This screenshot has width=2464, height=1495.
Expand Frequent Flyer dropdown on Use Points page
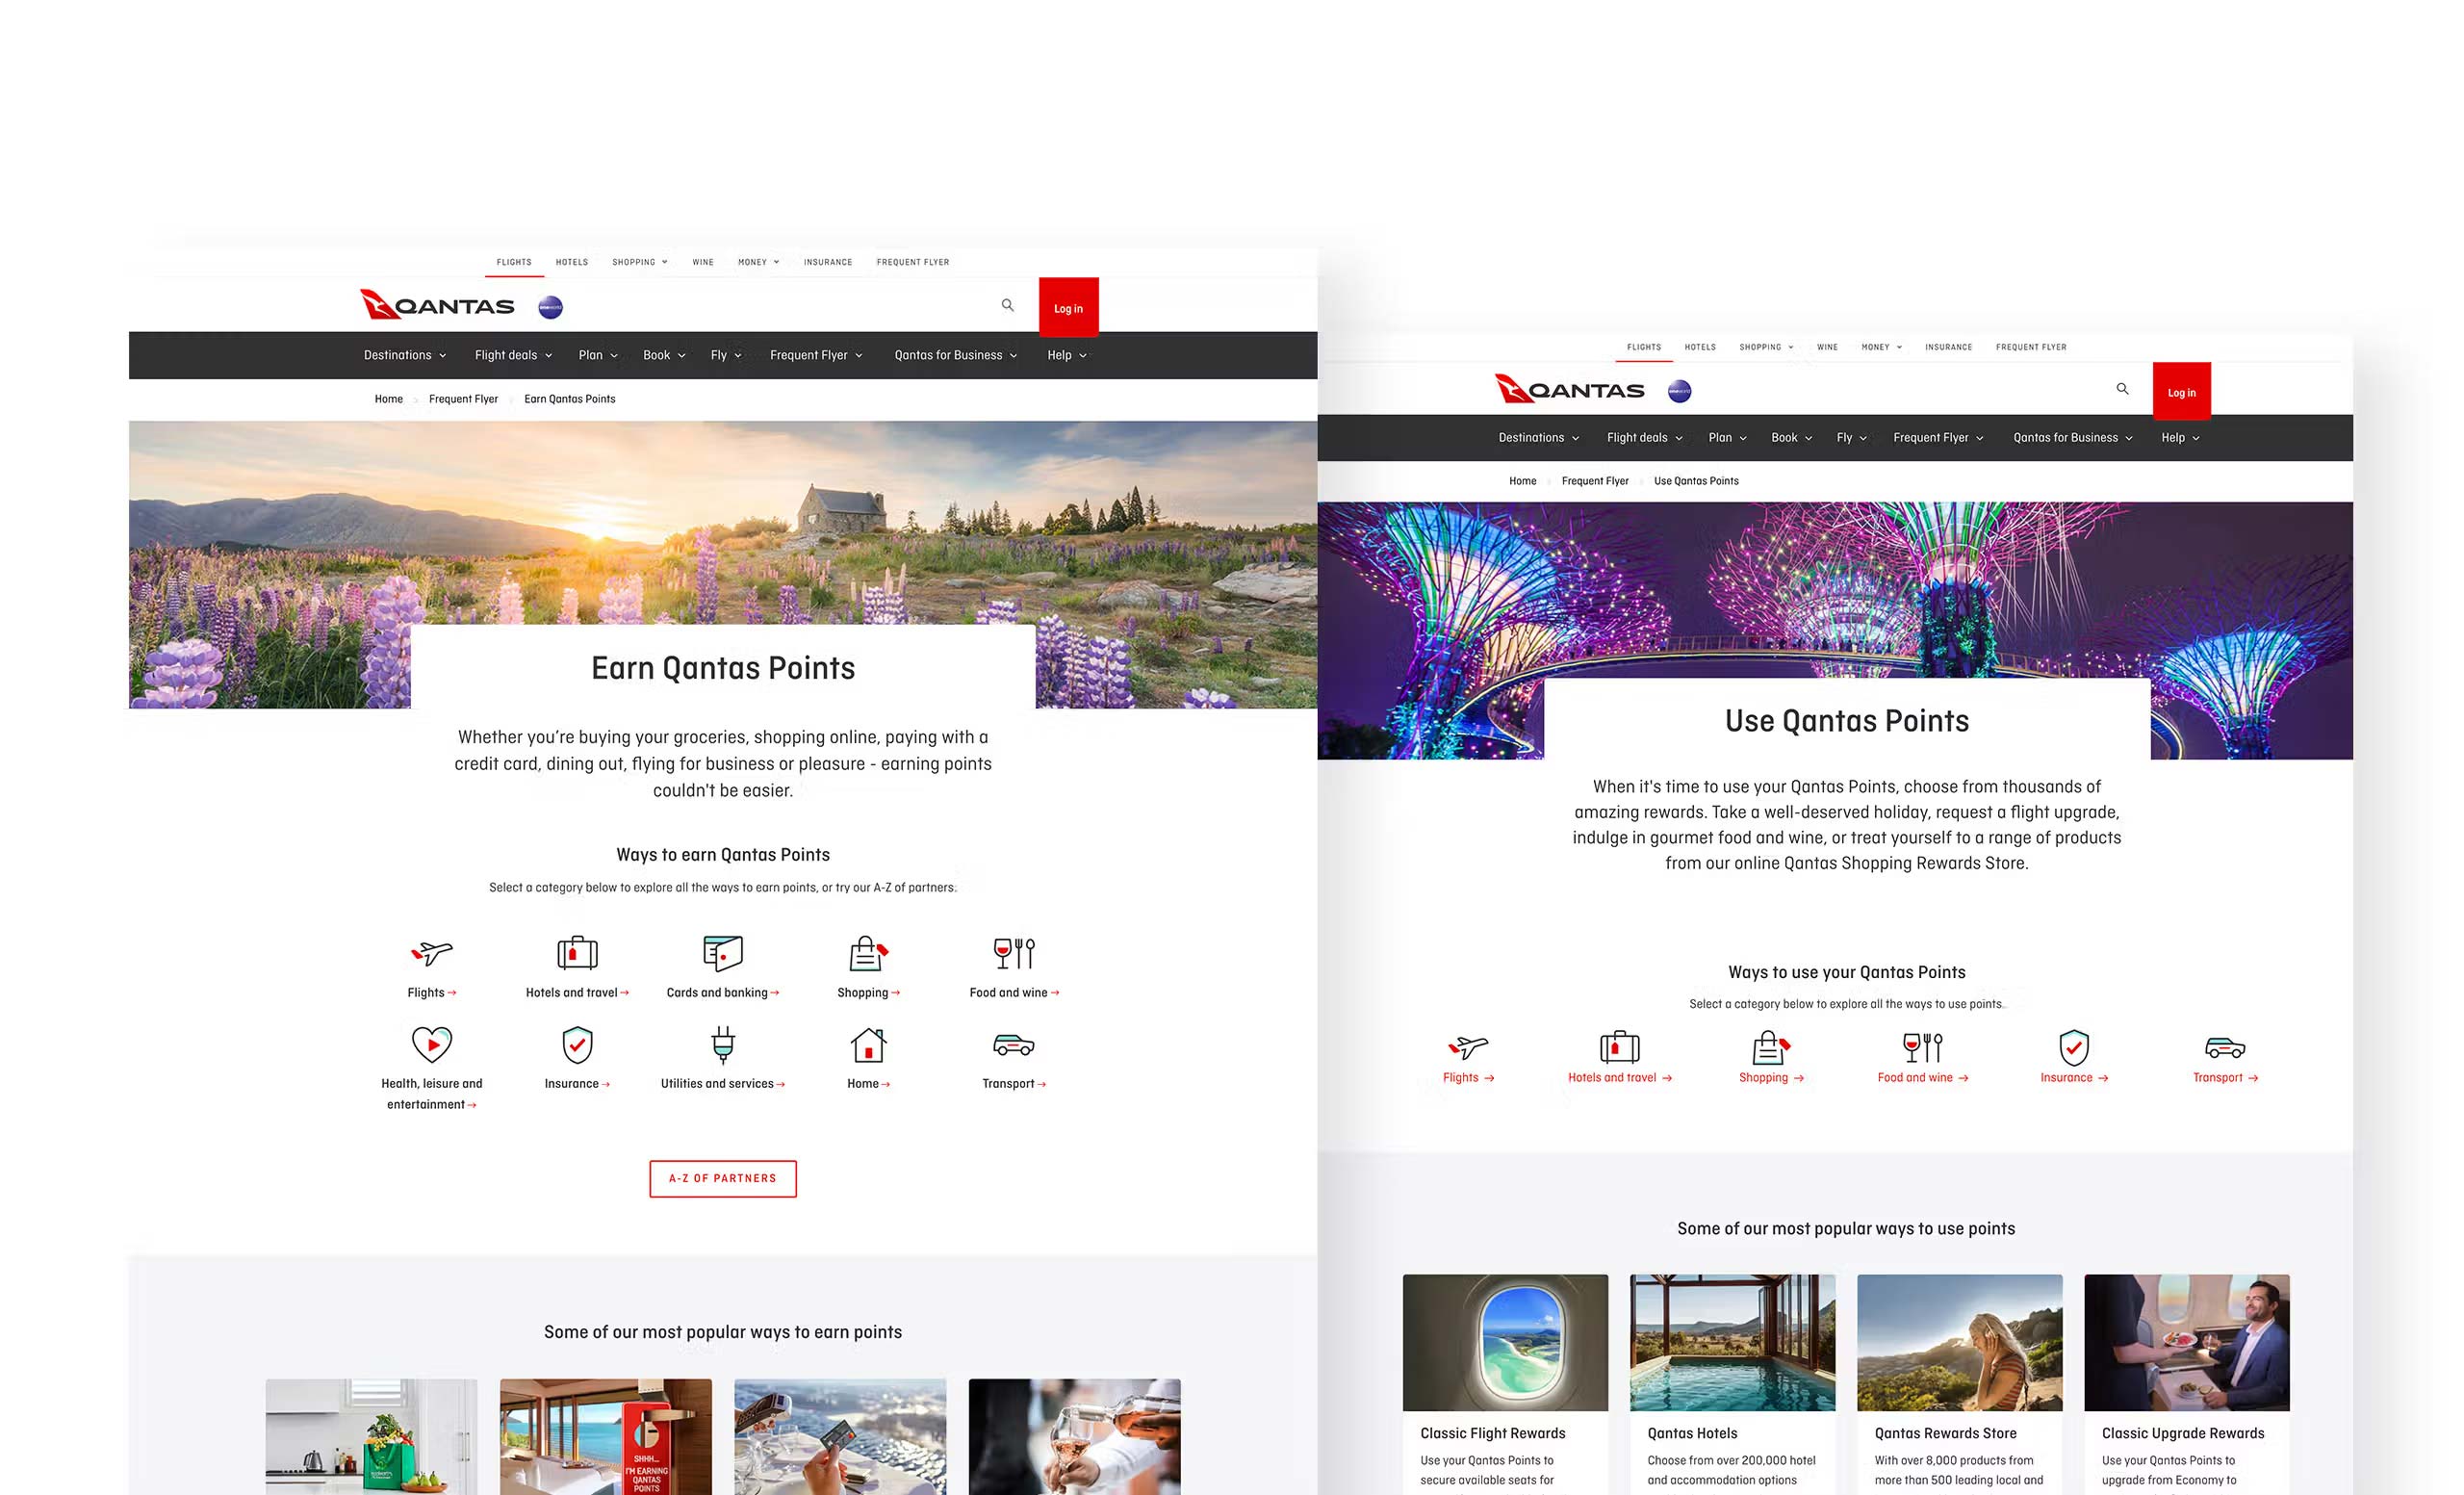[x=1938, y=438]
